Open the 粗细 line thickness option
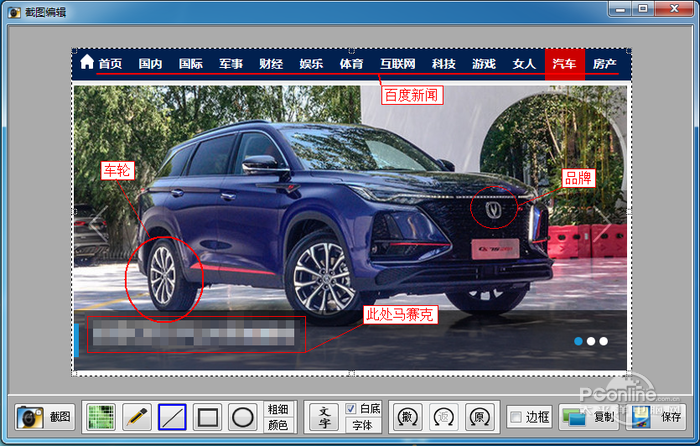 click(x=278, y=409)
